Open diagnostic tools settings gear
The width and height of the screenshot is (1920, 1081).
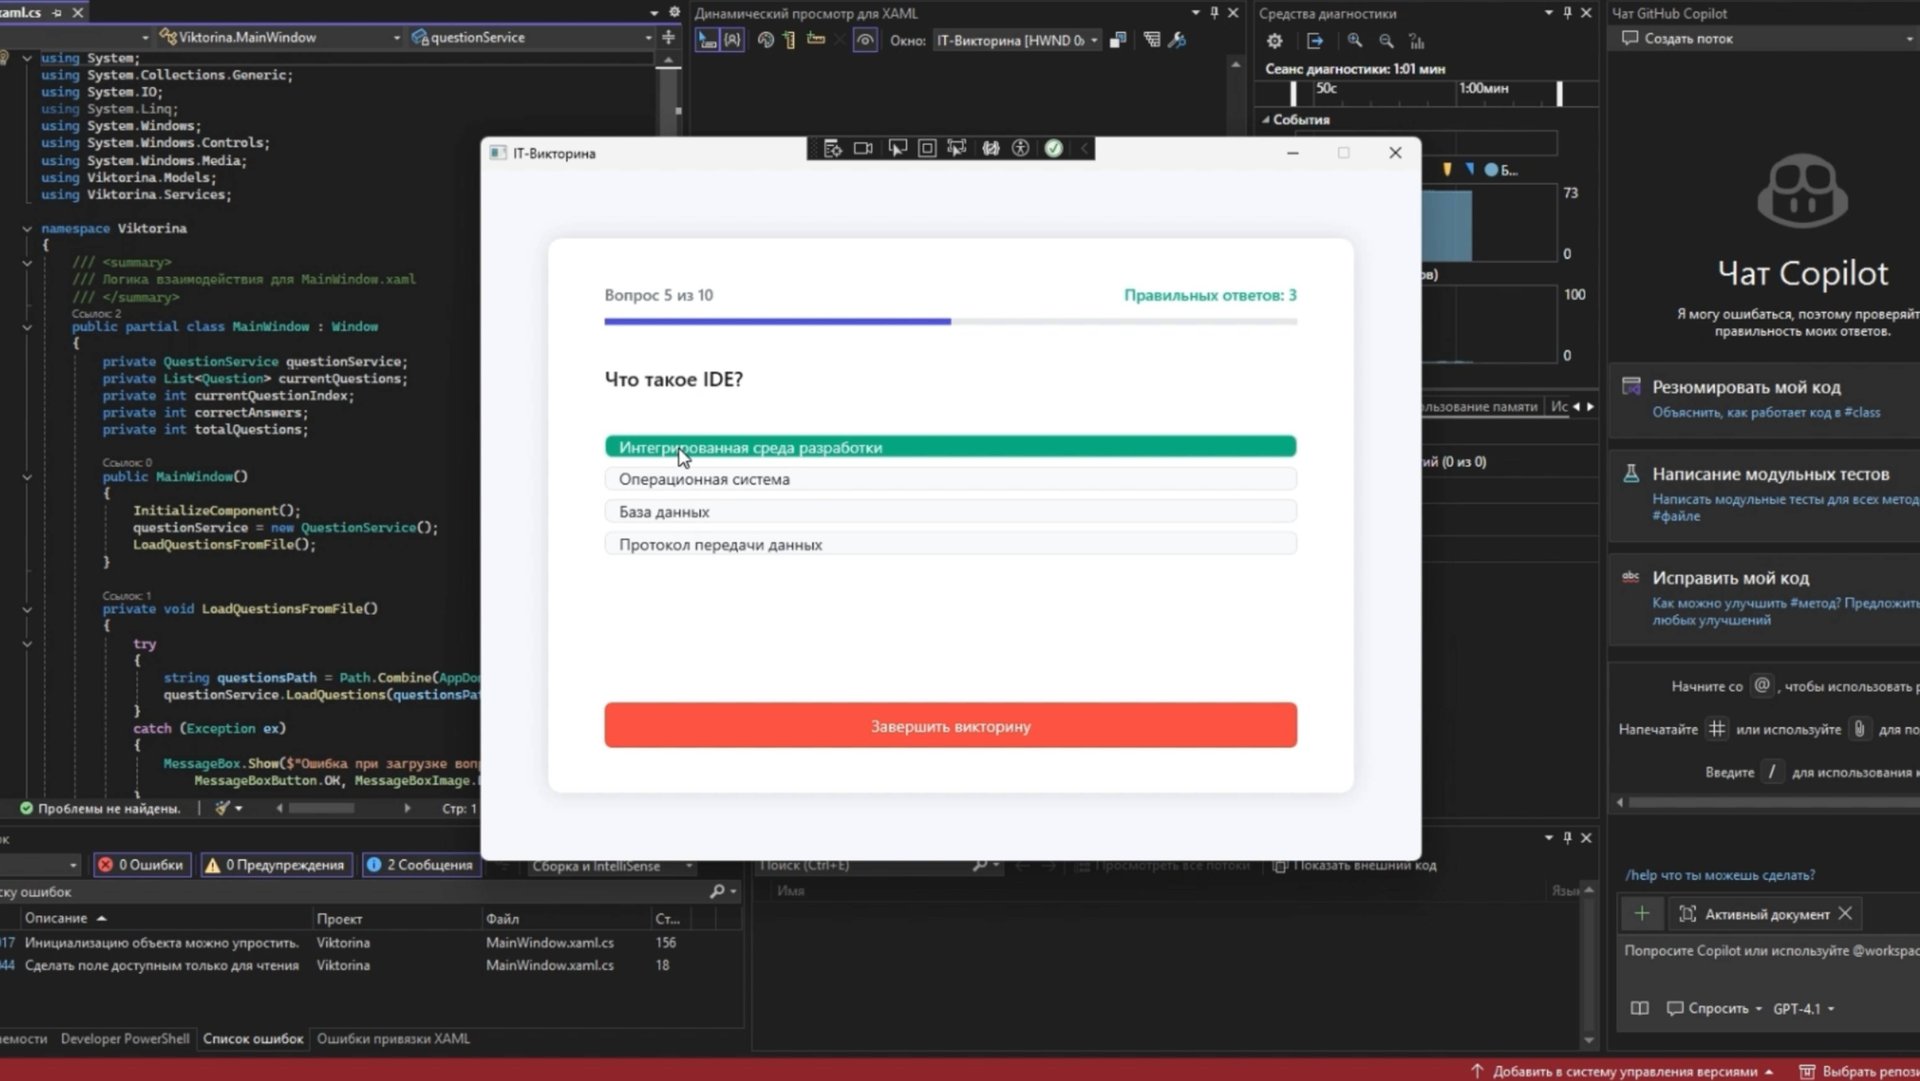click(1274, 41)
